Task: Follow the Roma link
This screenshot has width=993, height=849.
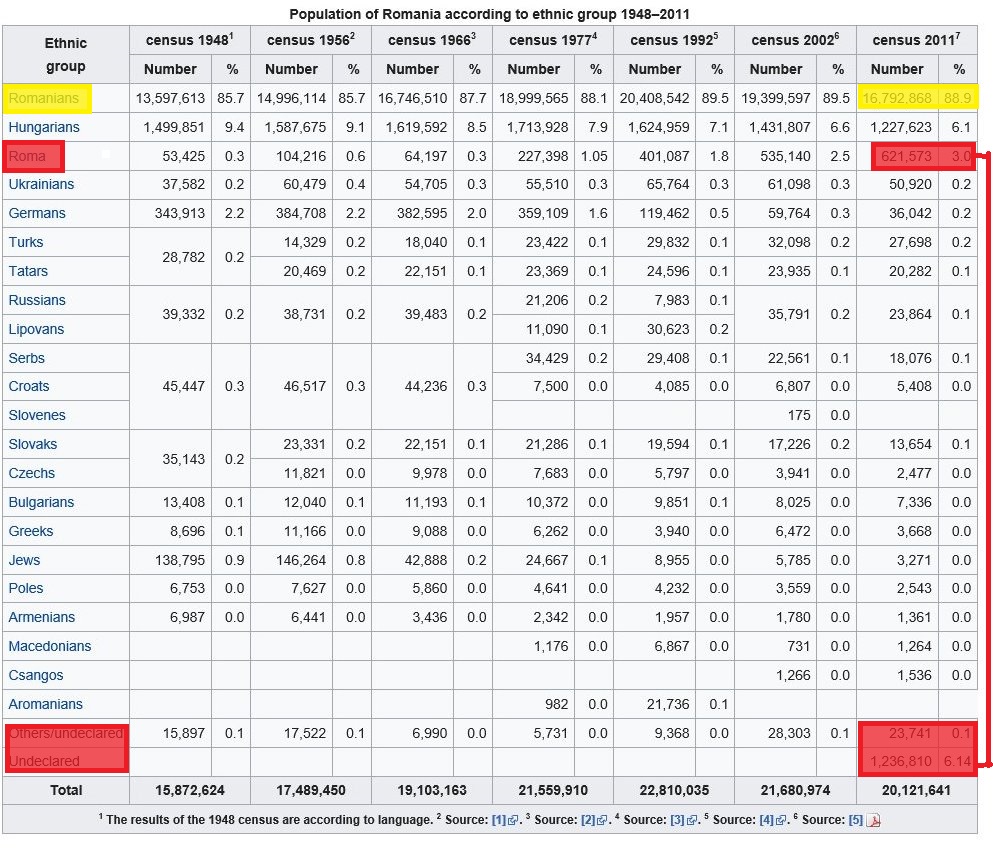Action: pos(27,156)
